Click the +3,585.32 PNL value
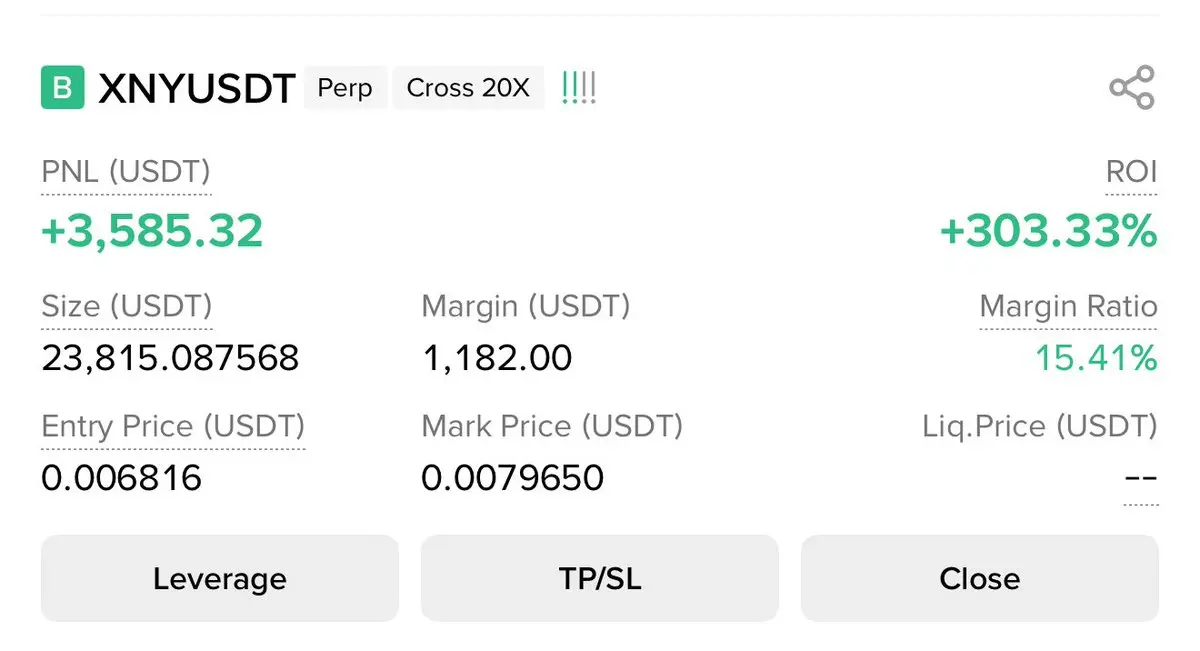The image size is (1200, 651). (x=152, y=231)
